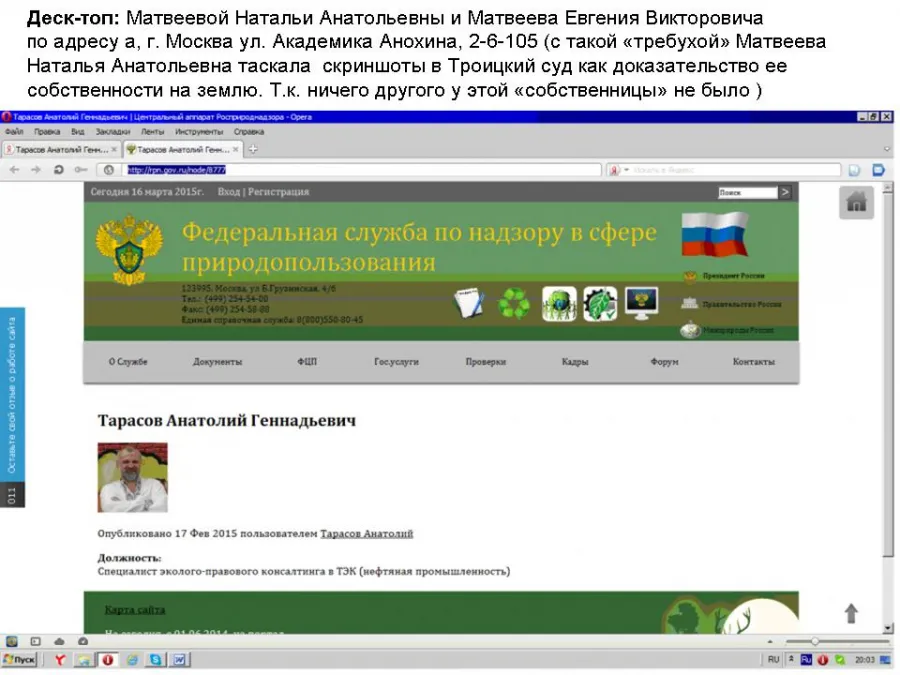900x675 pixels.
Task: Open Skype from the taskbar
Action: pyautogui.click(x=155, y=660)
